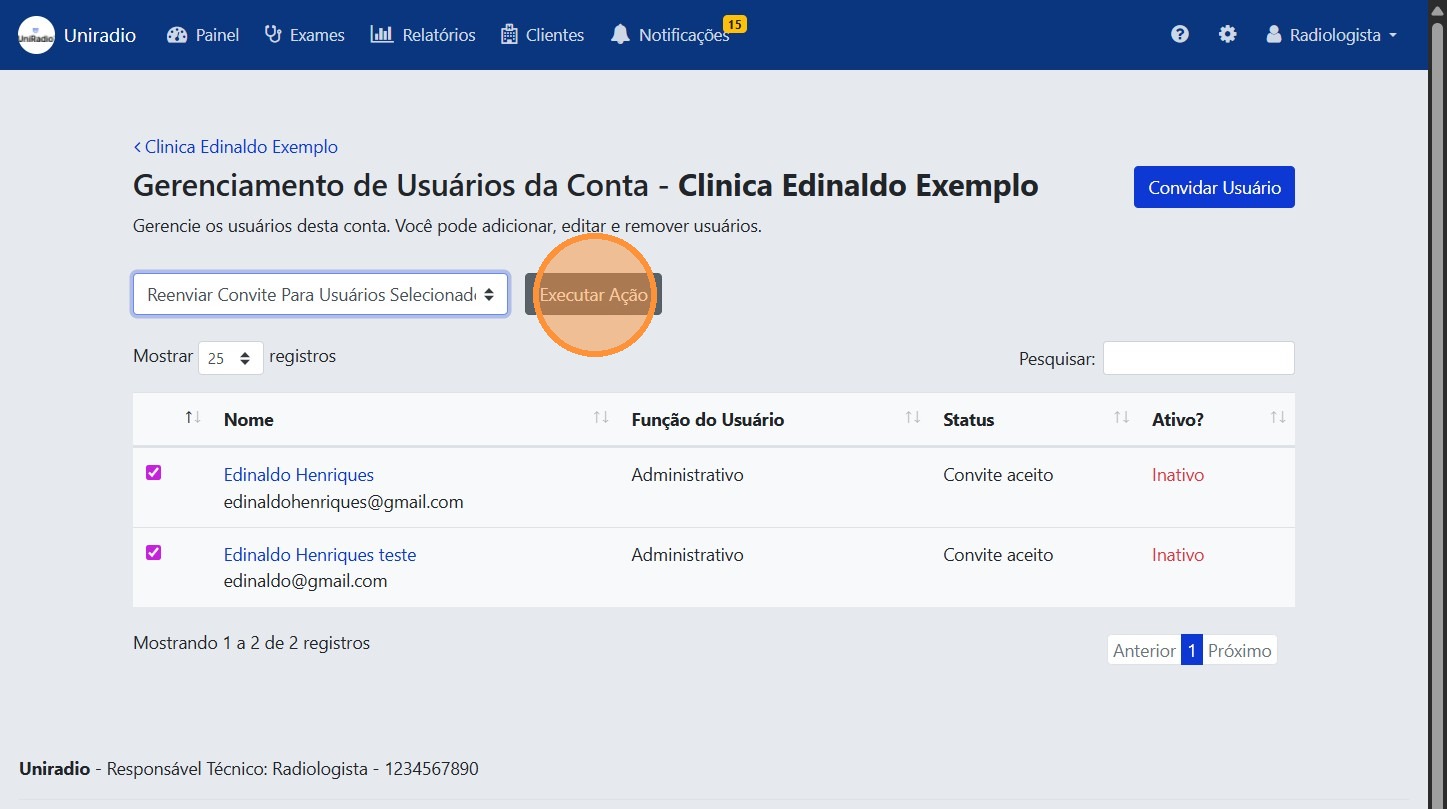Click the help question mark icon
The height and width of the screenshot is (809, 1447).
pos(1179,34)
